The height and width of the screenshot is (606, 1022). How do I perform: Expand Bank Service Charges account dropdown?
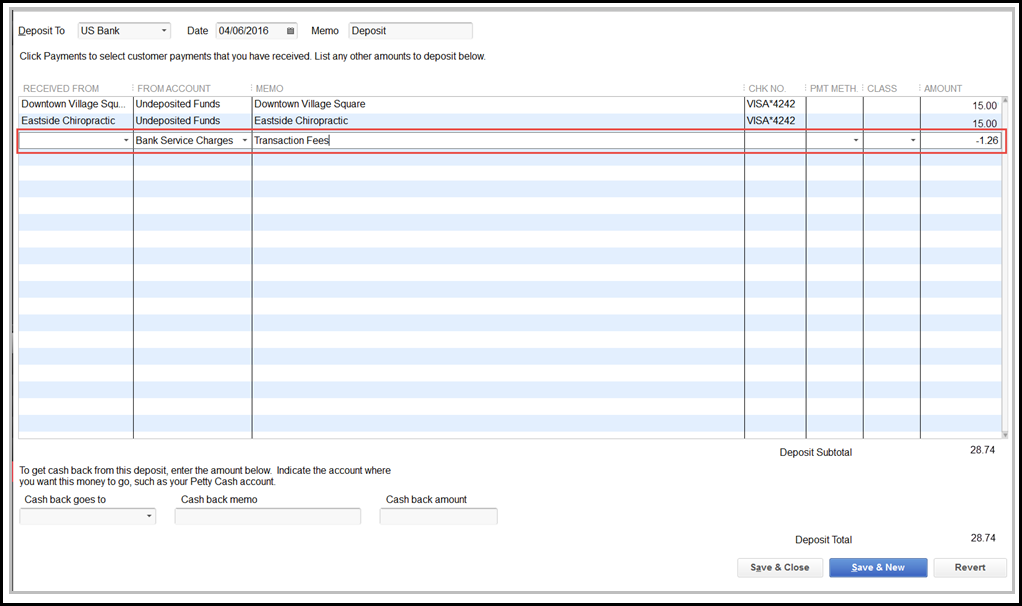click(x=245, y=141)
